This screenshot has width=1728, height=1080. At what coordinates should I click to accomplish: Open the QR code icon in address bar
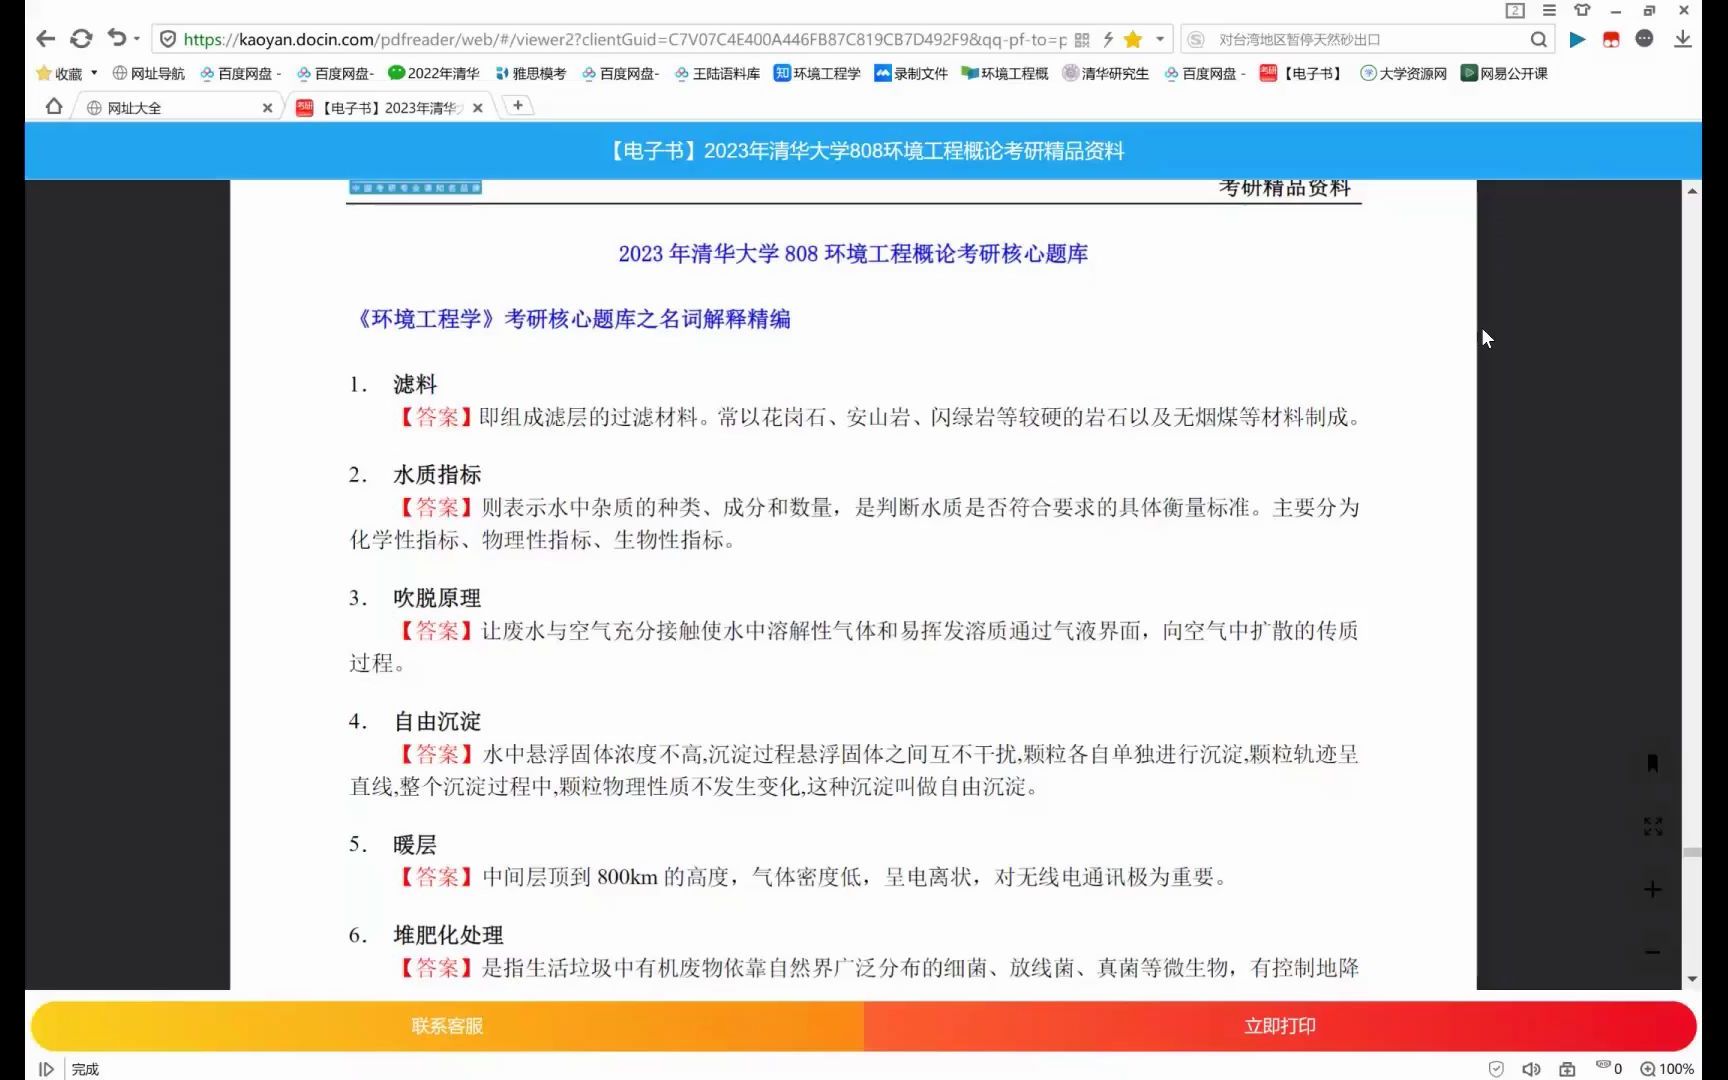[x=1082, y=39]
